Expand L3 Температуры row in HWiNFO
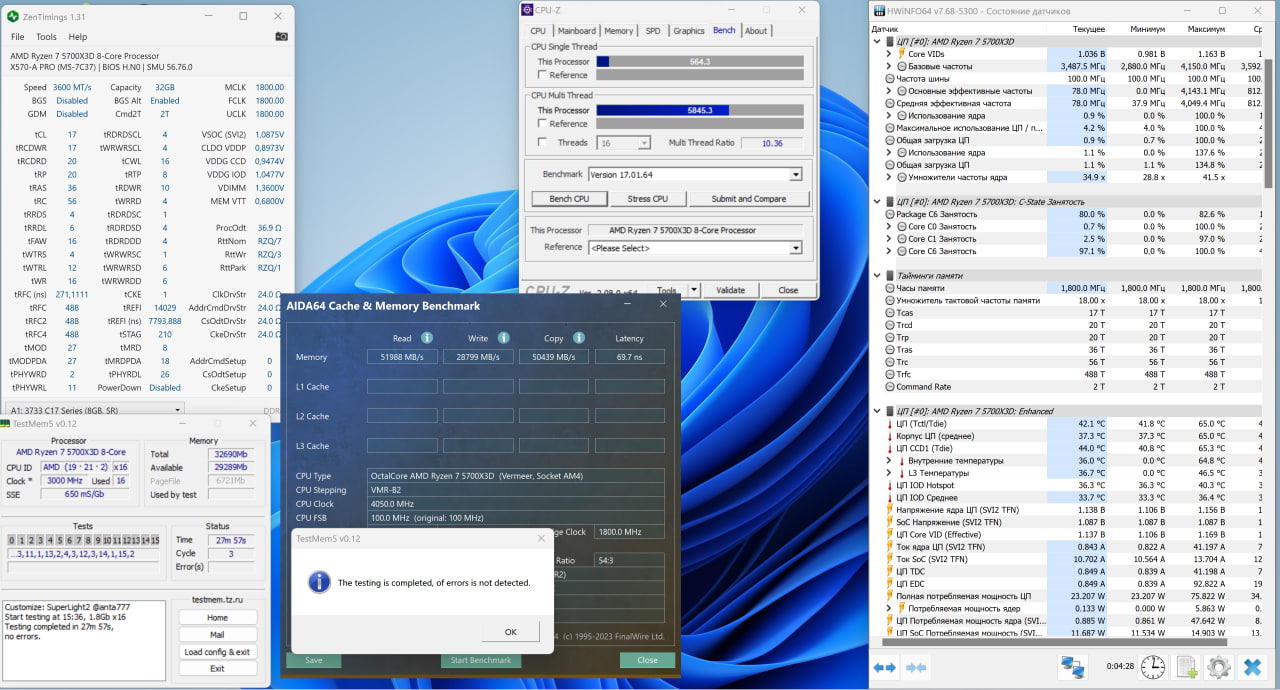The width and height of the screenshot is (1280, 690). coord(889,473)
